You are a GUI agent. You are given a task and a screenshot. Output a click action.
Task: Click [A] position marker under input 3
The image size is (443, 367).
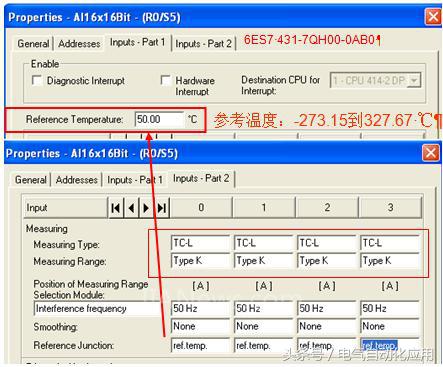pos(390,286)
